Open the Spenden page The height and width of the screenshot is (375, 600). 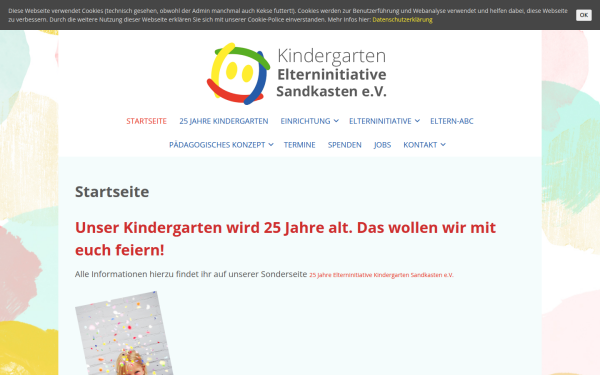click(x=344, y=145)
